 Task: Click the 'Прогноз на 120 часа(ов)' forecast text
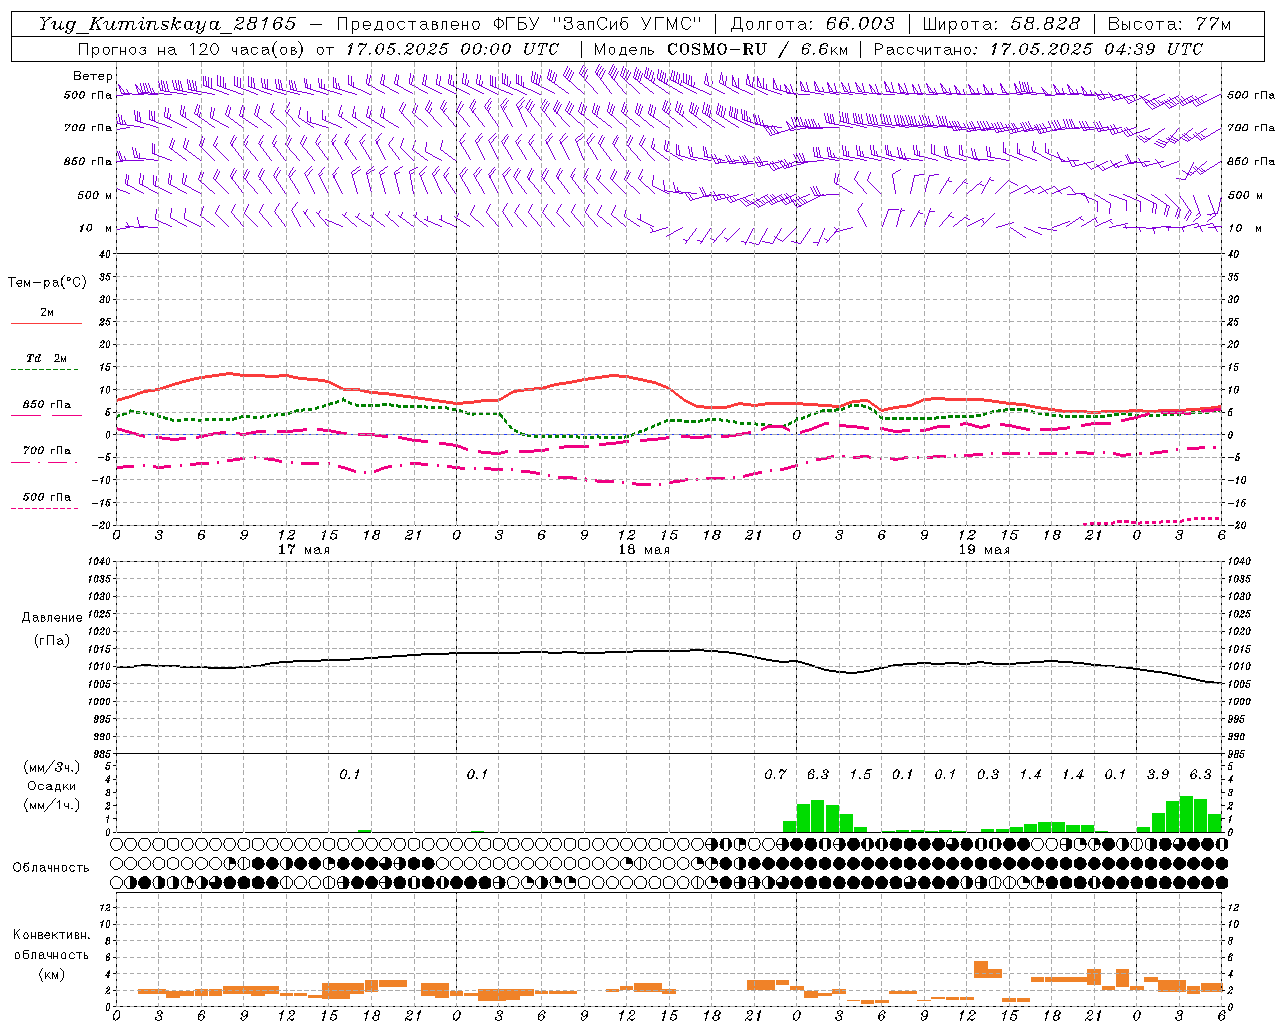coord(192,49)
